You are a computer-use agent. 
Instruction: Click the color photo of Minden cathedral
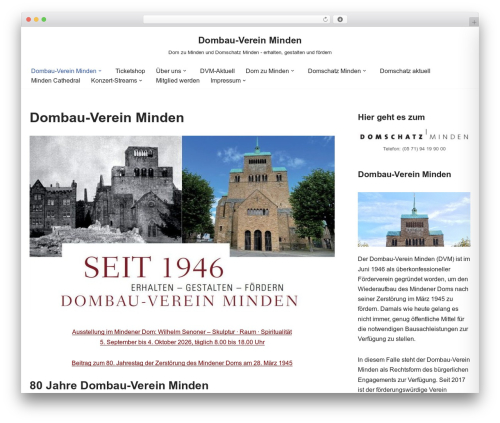[258, 196]
